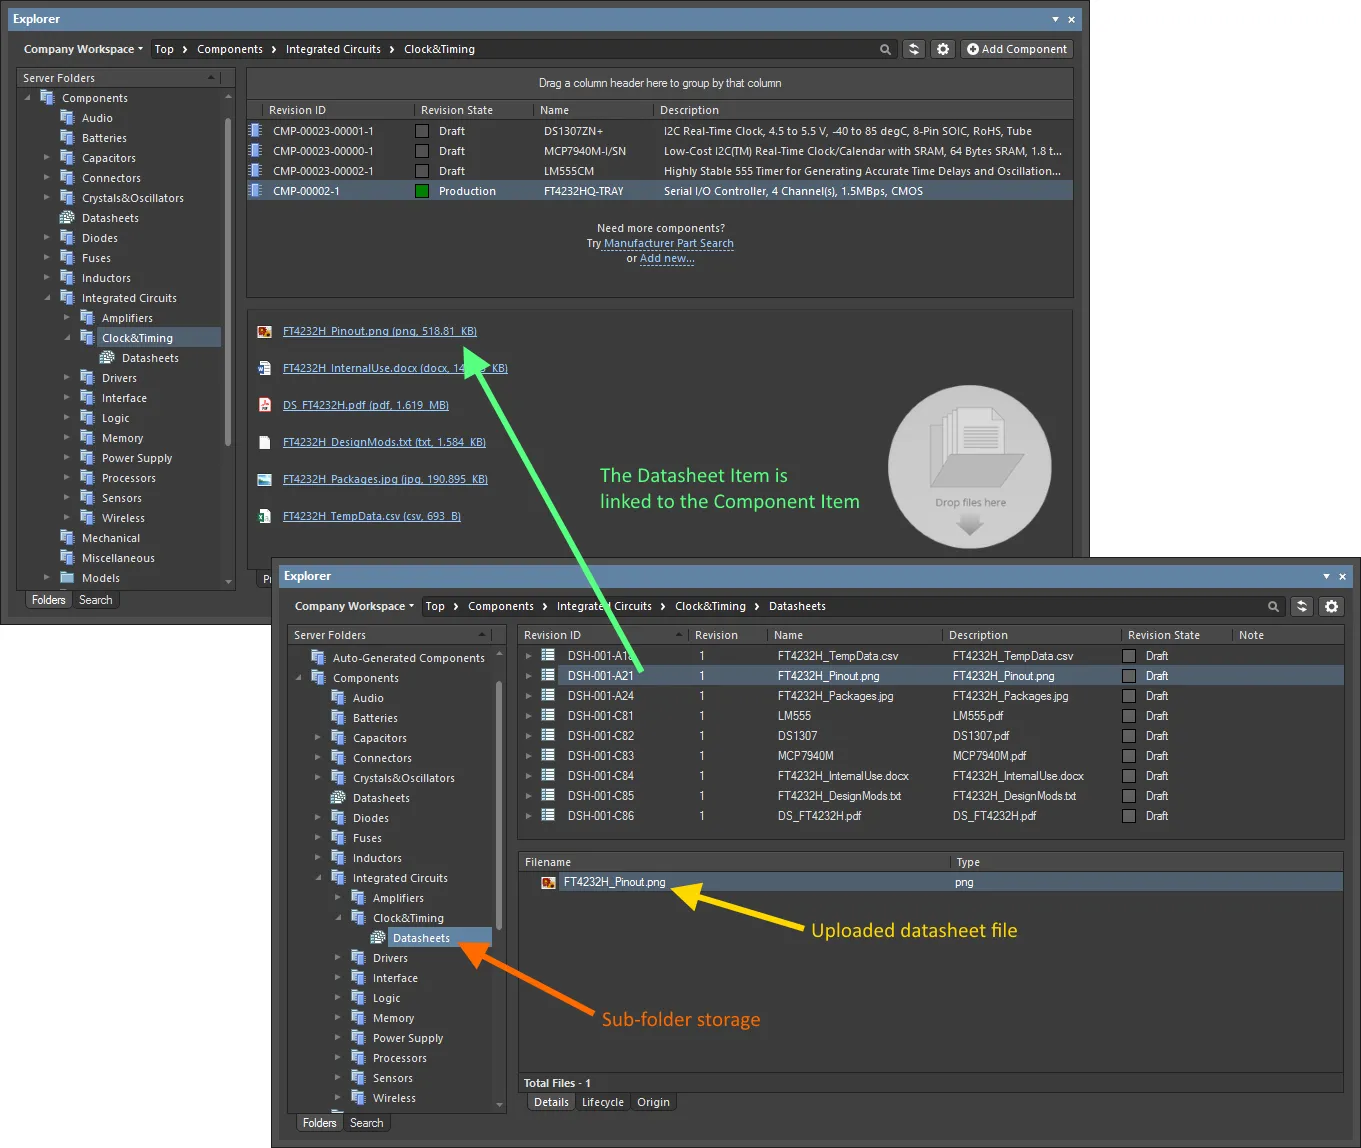1361x1148 pixels.
Task: Switch to the Lifecycle tab
Action: point(602,1102)
